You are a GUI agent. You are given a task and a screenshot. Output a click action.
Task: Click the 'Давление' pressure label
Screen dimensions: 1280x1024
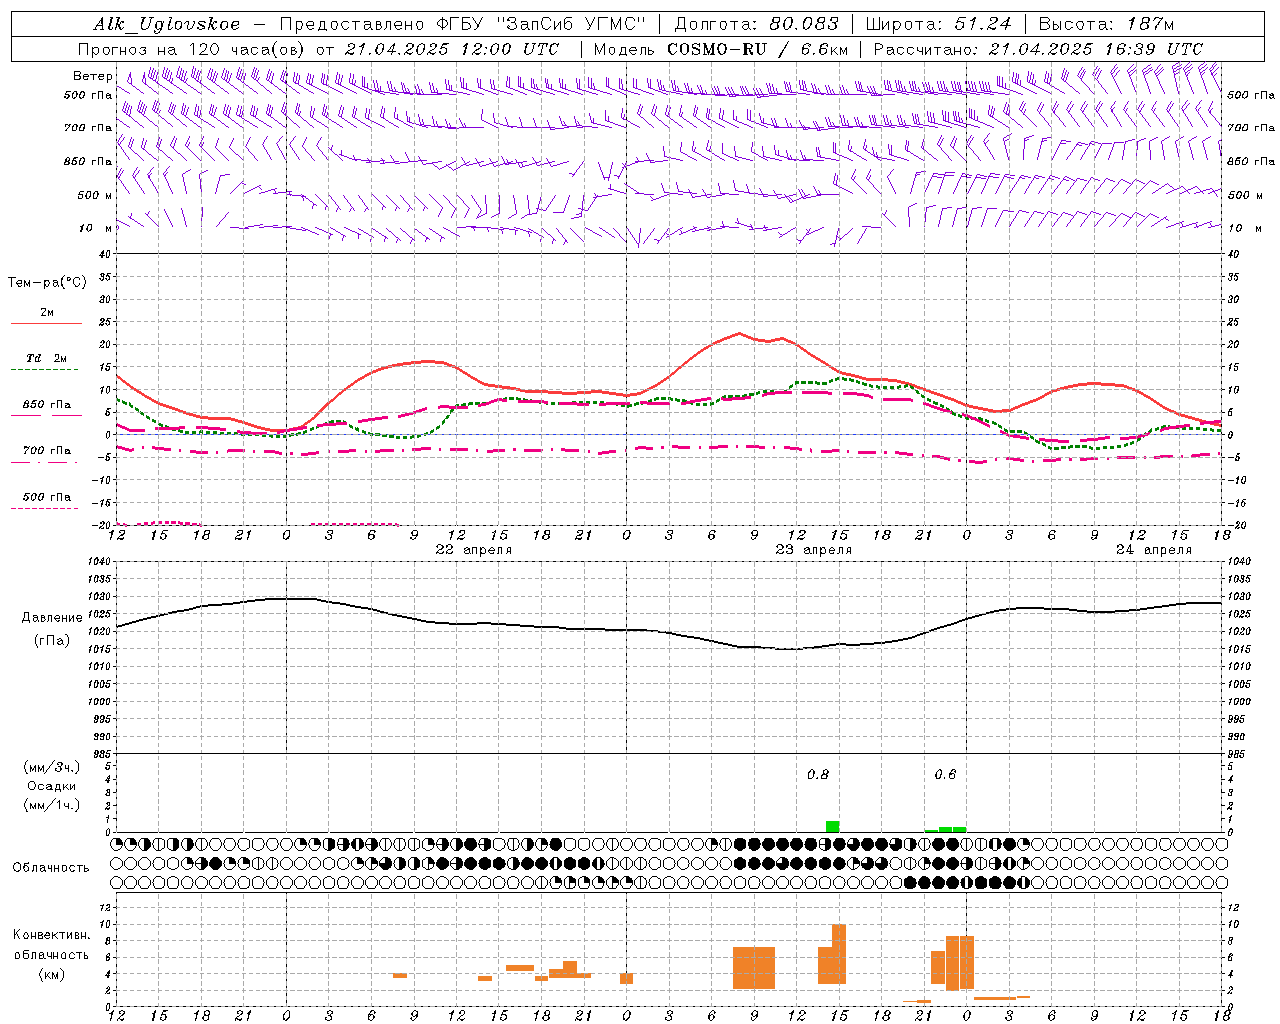pyautogui.click(x=52, y=618)
